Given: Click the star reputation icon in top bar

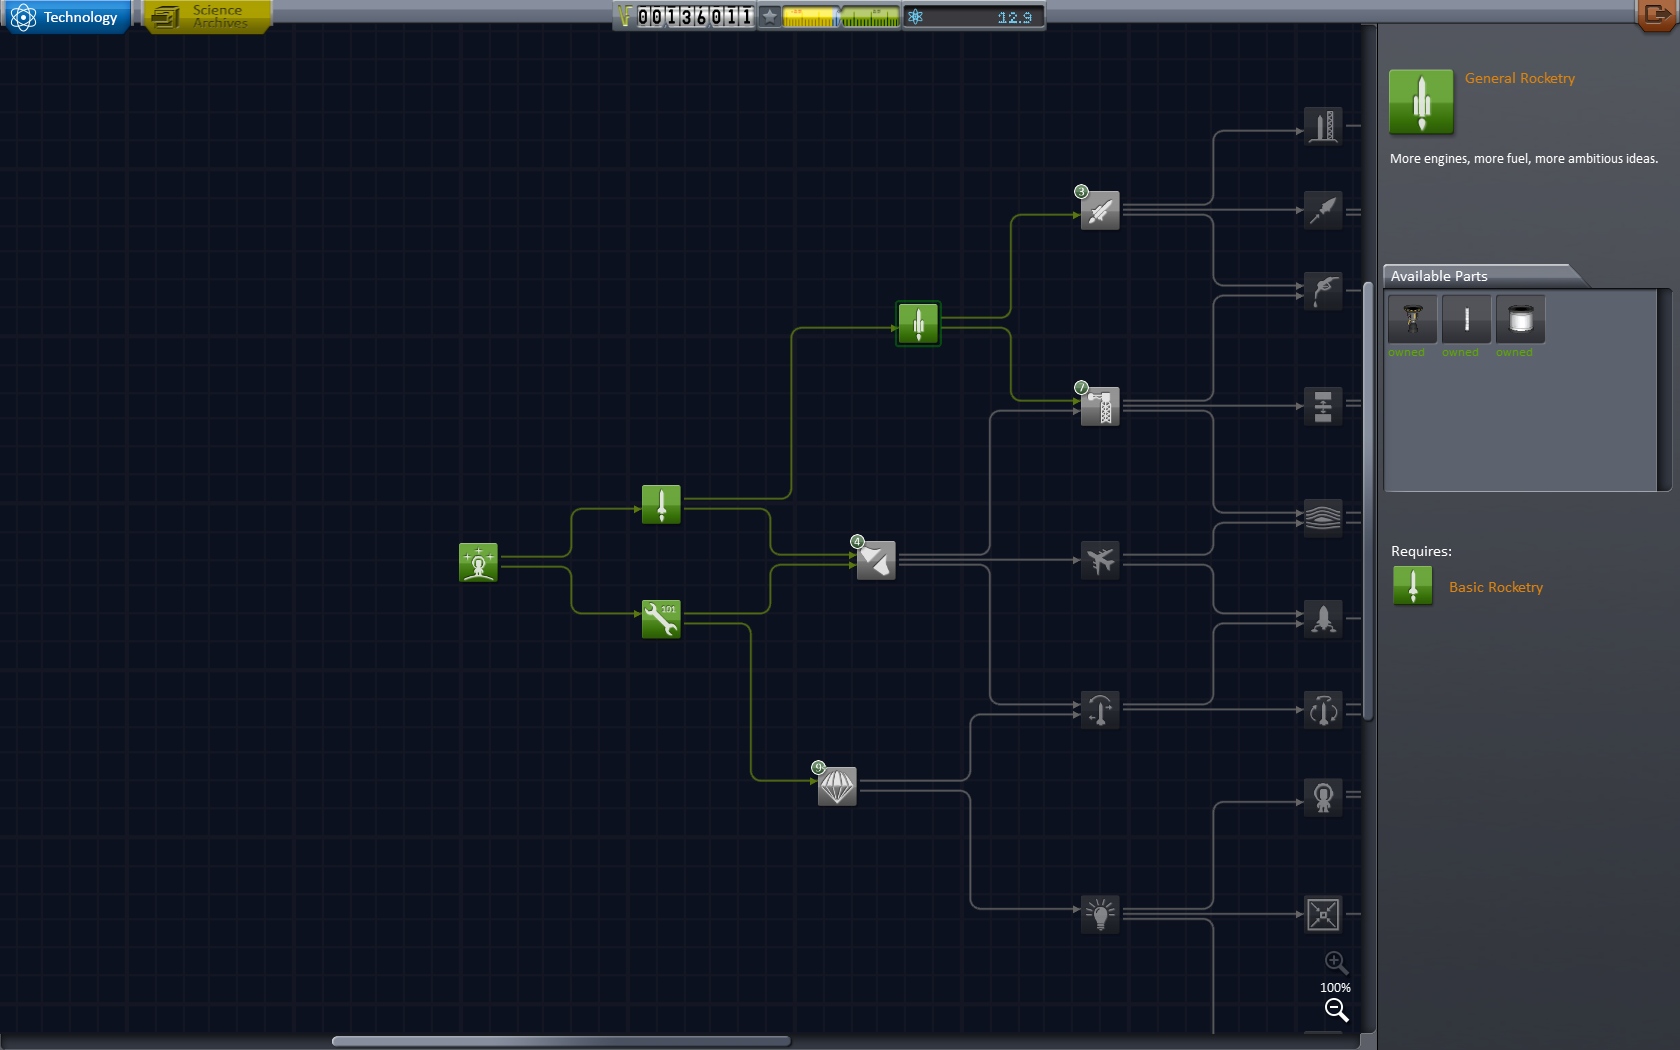Looking at the screenshot, I should (769, 16).
